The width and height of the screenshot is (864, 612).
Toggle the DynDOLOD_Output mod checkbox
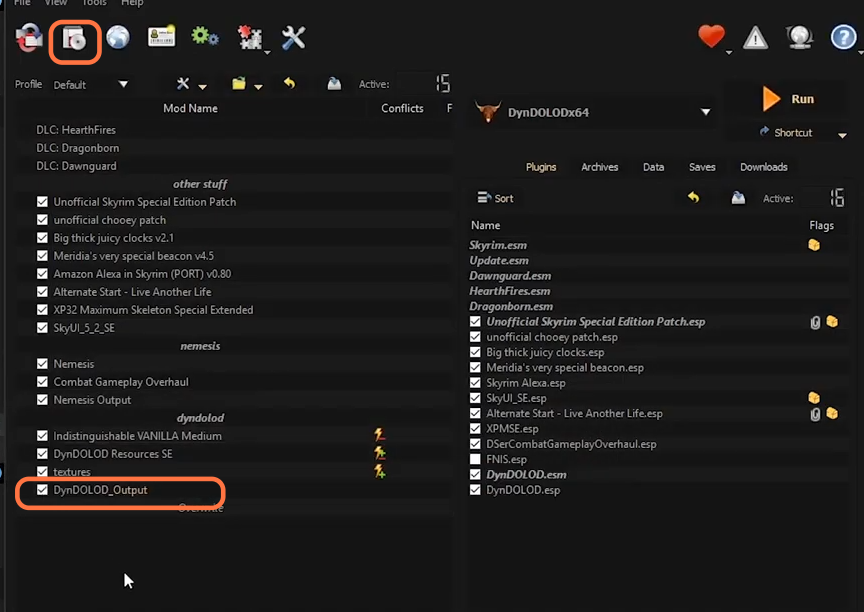(x=42, y=490)
